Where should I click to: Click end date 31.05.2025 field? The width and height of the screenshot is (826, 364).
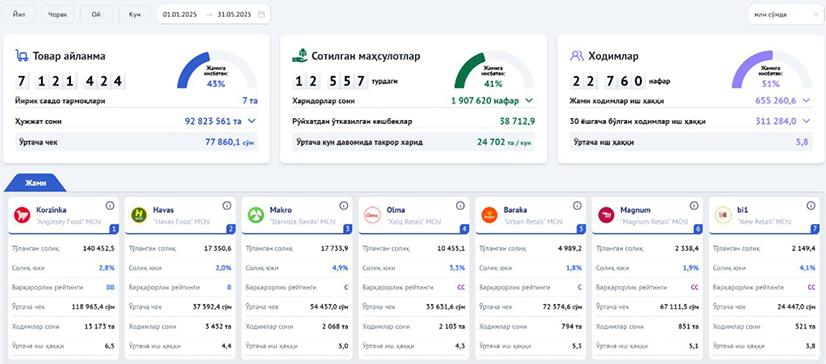(234, 15)
